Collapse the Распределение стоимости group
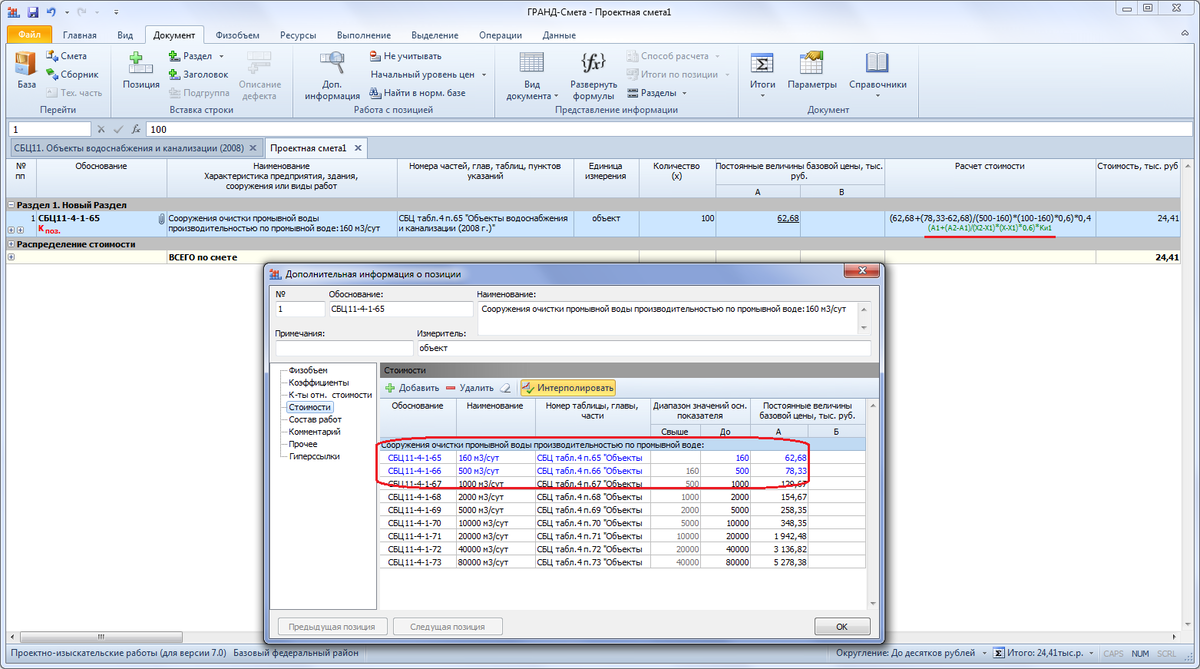Viewport: 1200px width, 669px height. coord(11,244)
